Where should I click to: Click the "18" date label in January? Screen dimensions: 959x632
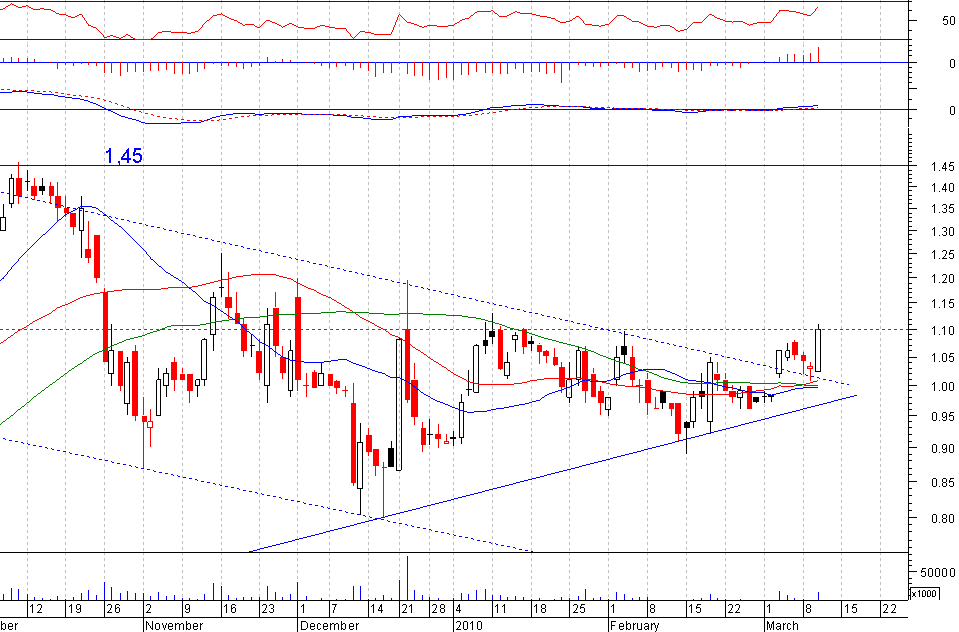coord(539,609)
